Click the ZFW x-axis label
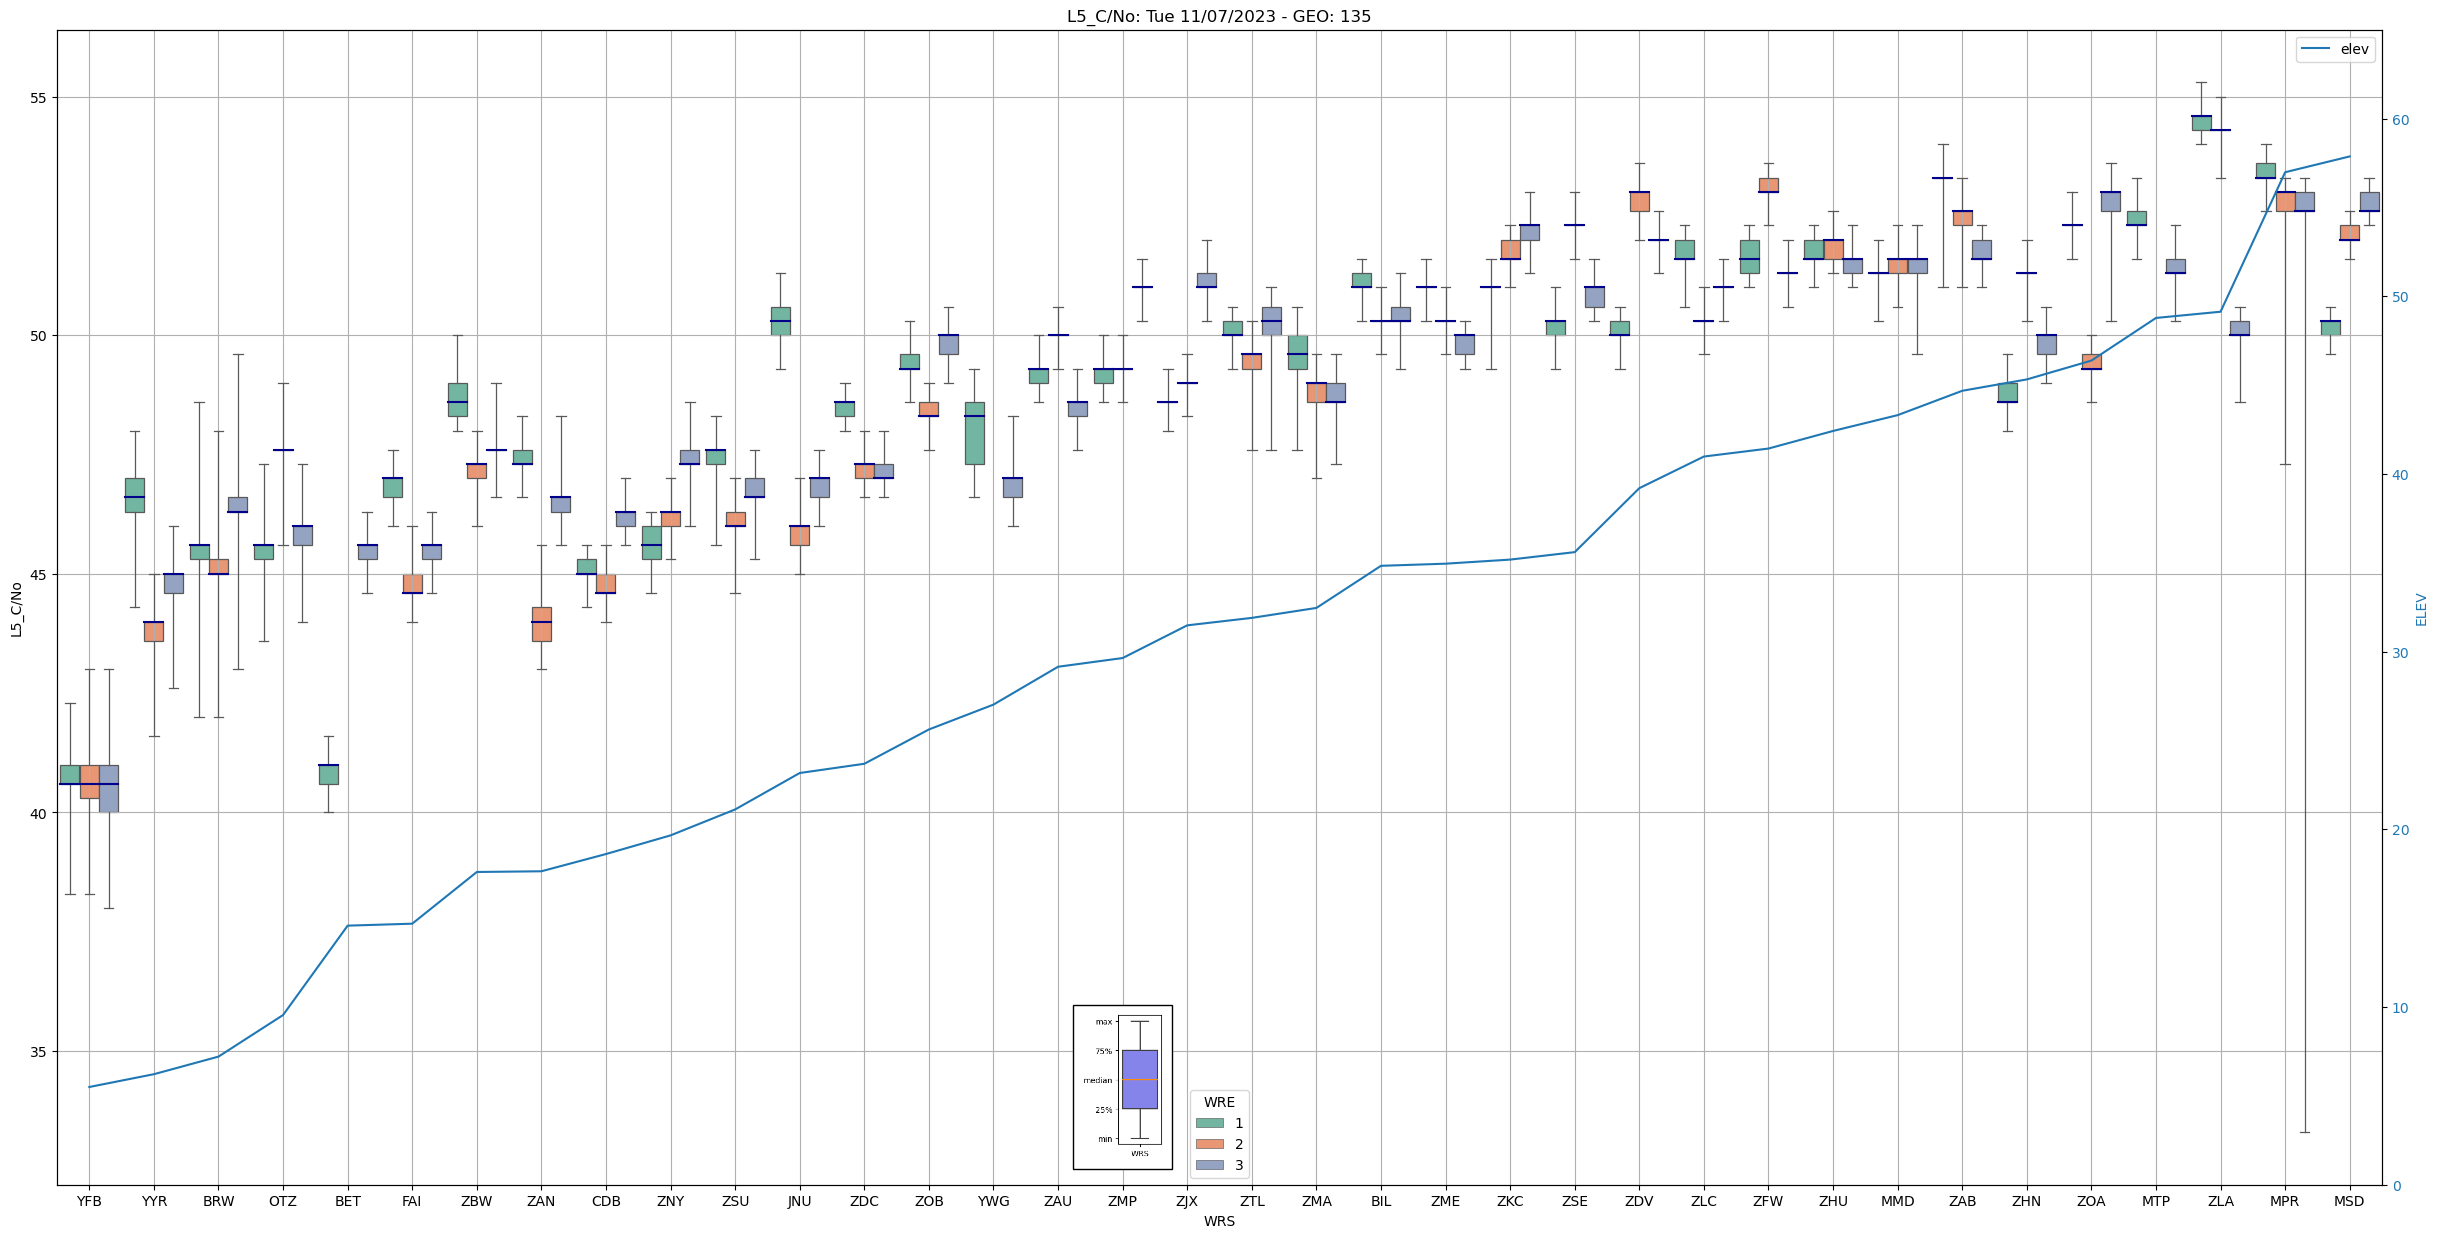Viewport: 2439px width, 1238px height. click(1768, 1201)
